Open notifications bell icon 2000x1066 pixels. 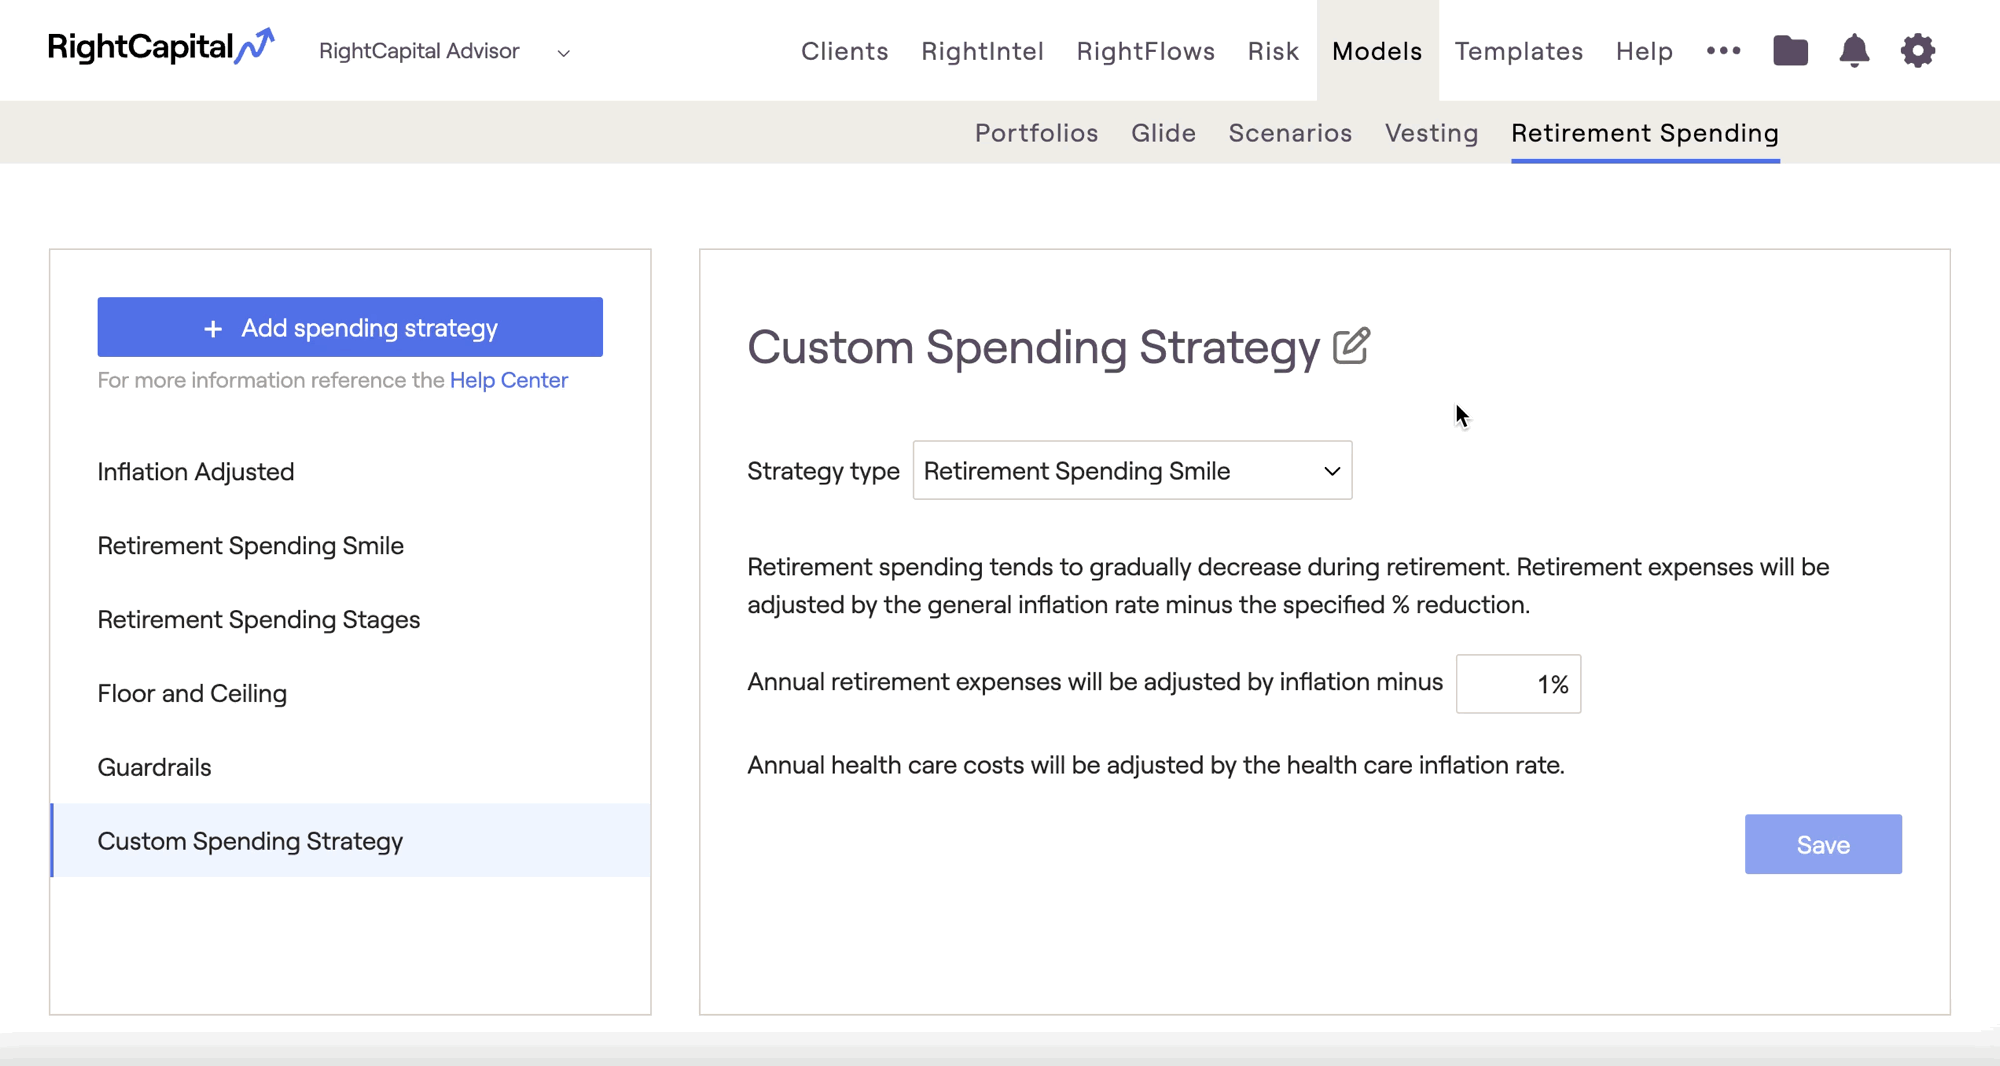tap(1854, 50)
